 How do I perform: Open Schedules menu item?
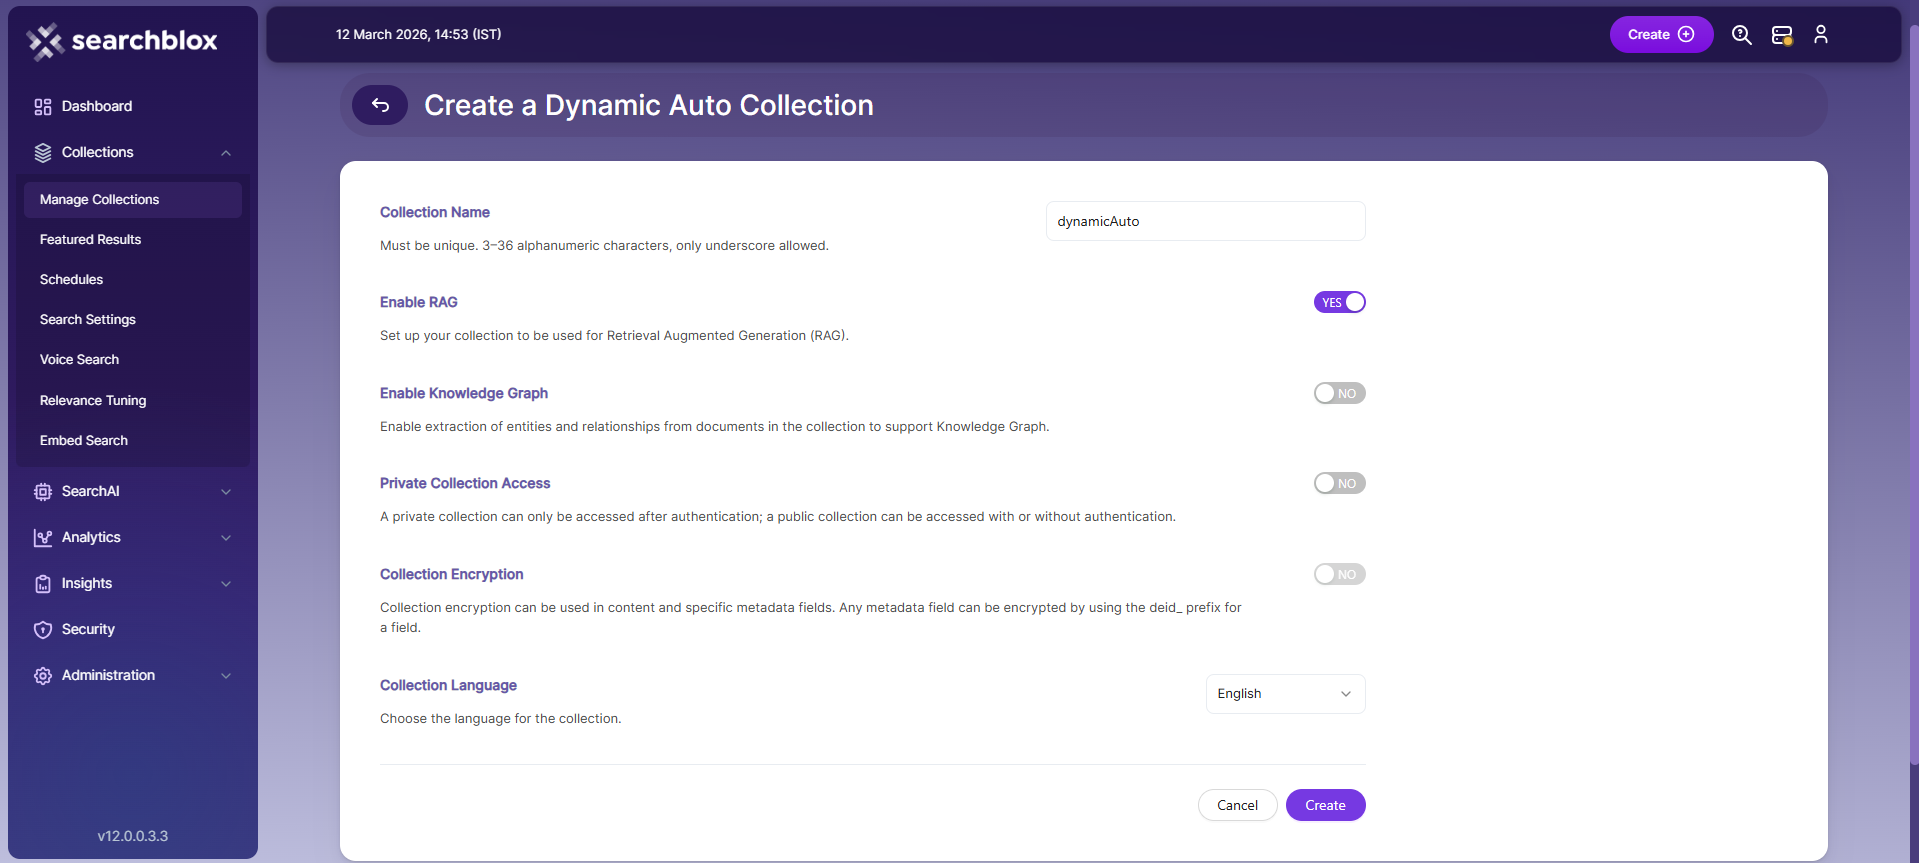coord(133,280)
